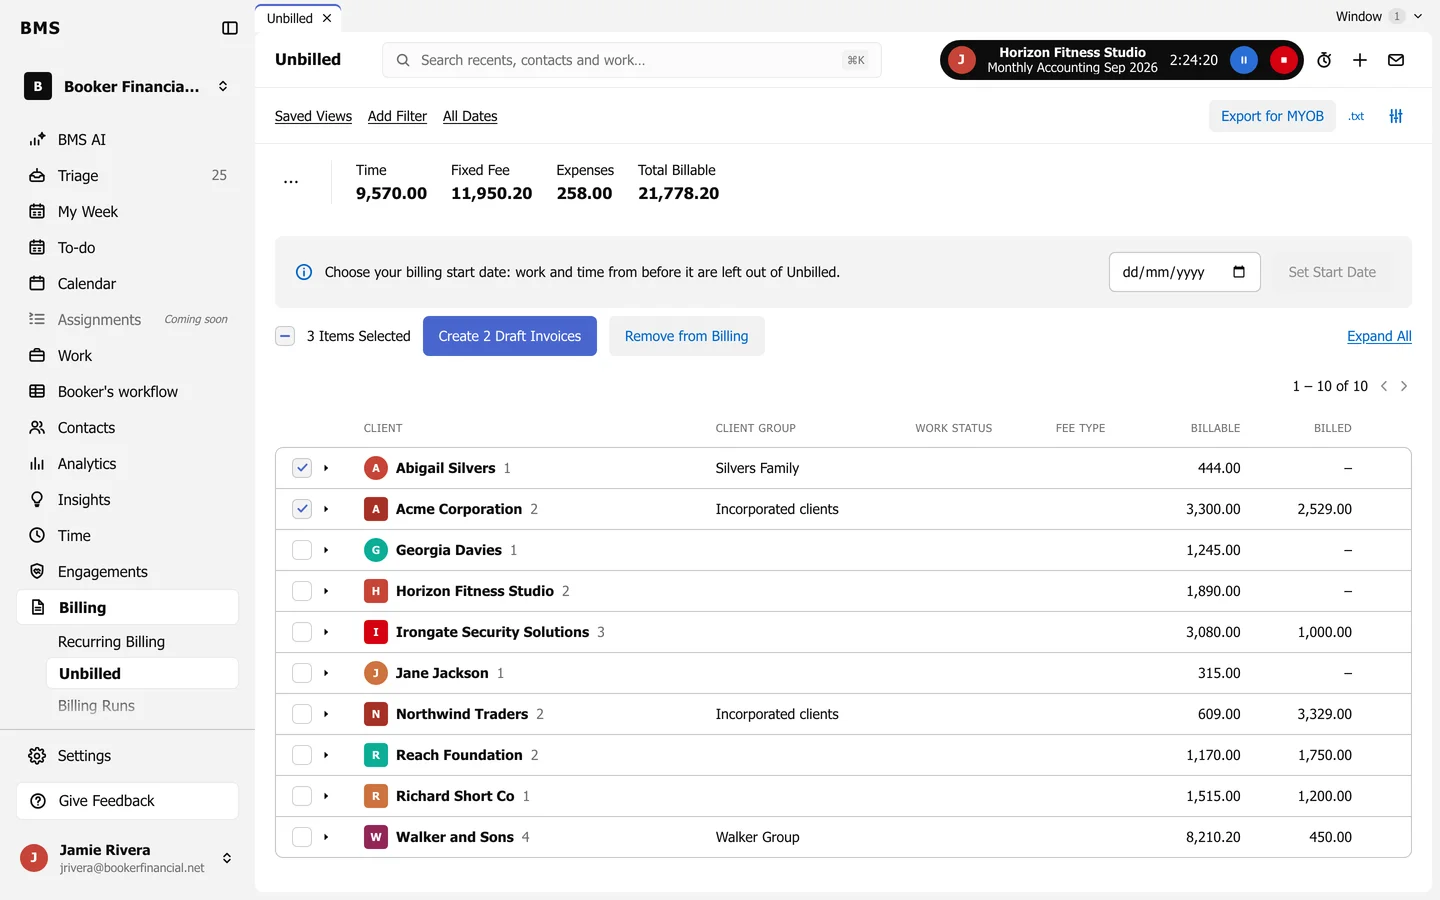Open Engagements in the sidebar

click(x=128, y=572)
